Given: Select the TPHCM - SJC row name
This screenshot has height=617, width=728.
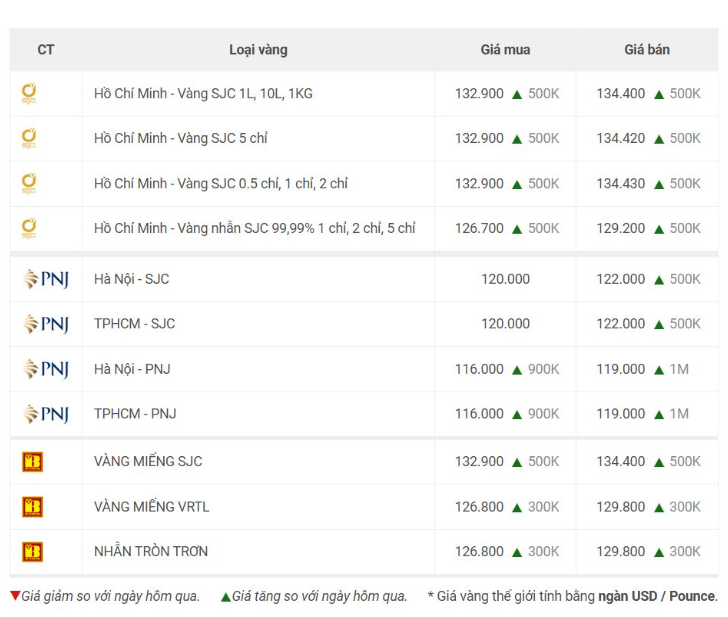Looking at the screenshot, I should coord(135,324).
